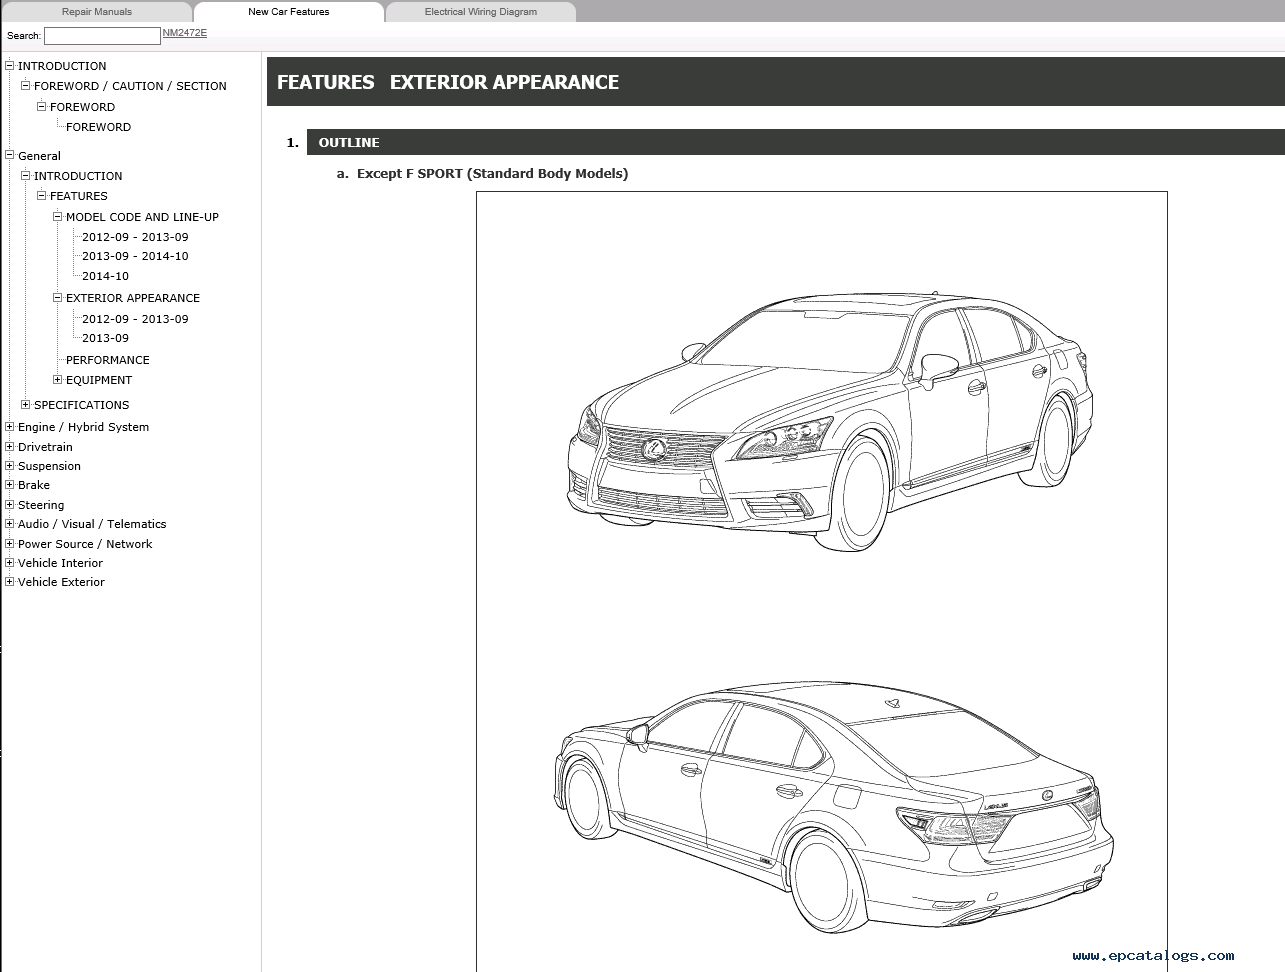
Task: Click the FEATURES EXTERIOR APPEARANCE page title
Action: pos(448,82)
